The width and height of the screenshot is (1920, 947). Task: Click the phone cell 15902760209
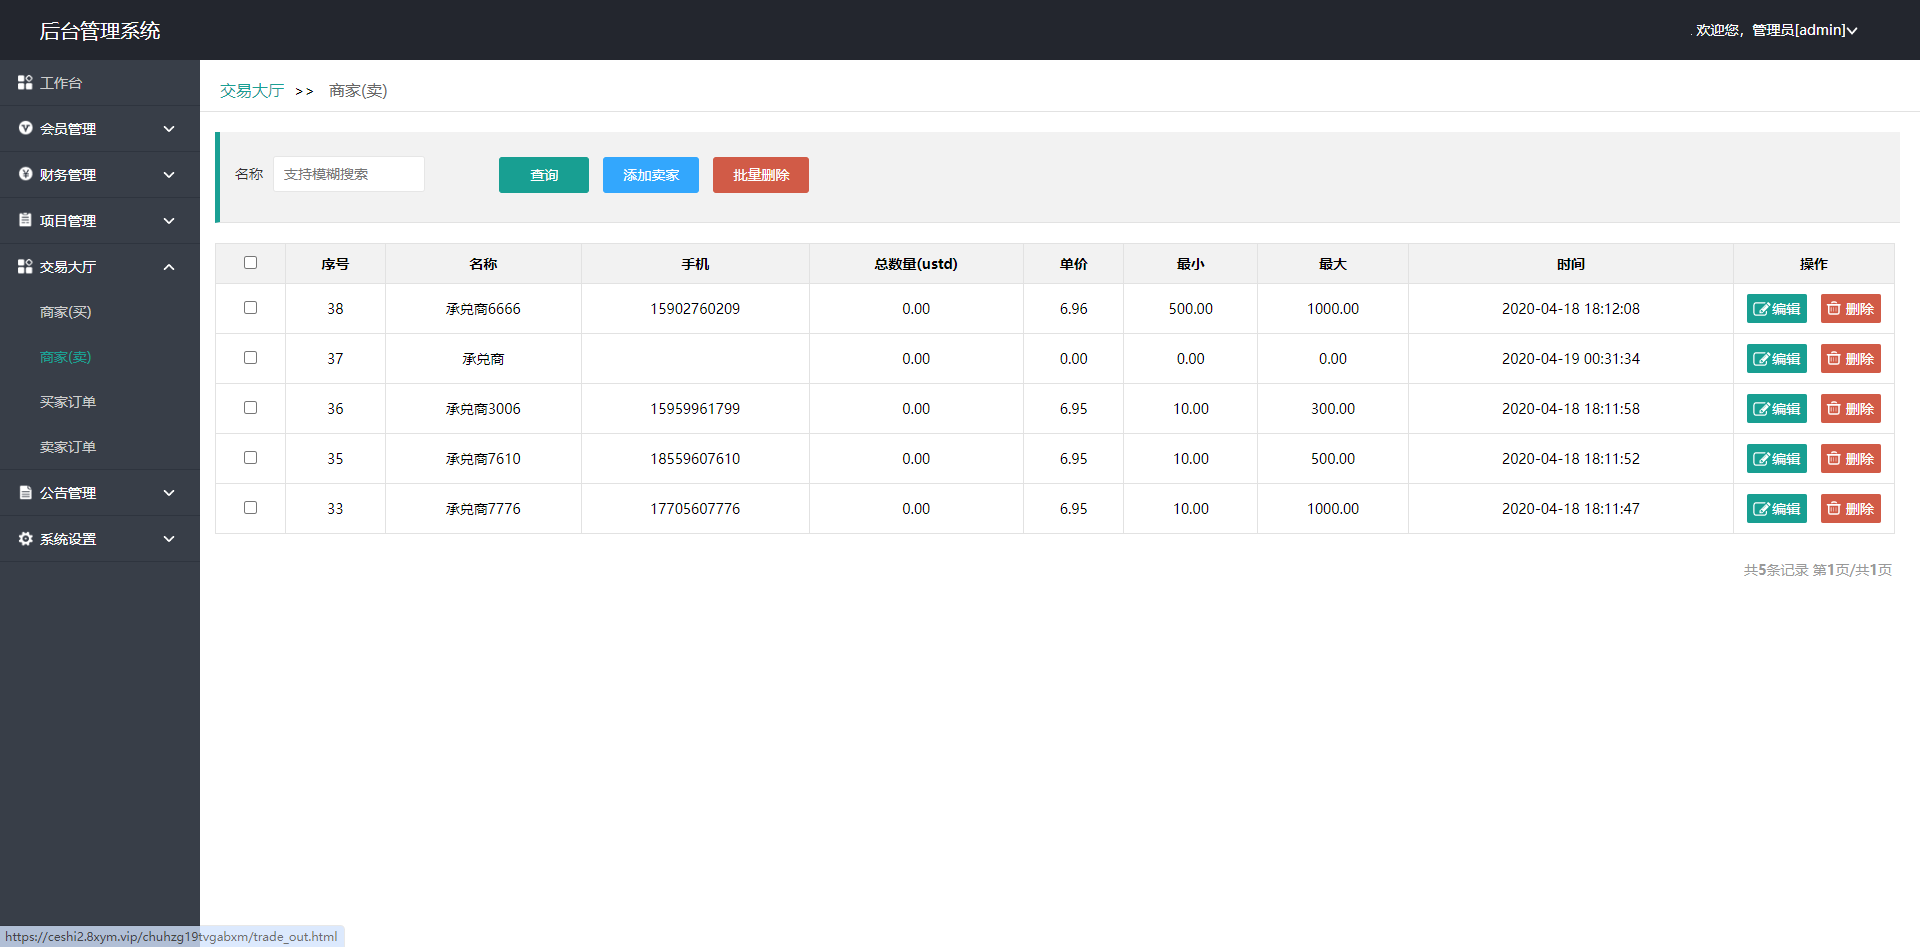point(695,309)
